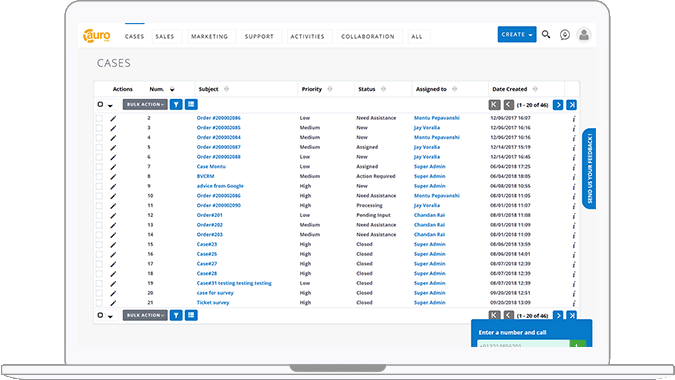This screenshot has width=675, height=380.
Task: Go to next page top arrow
Action: coord(558,105)
